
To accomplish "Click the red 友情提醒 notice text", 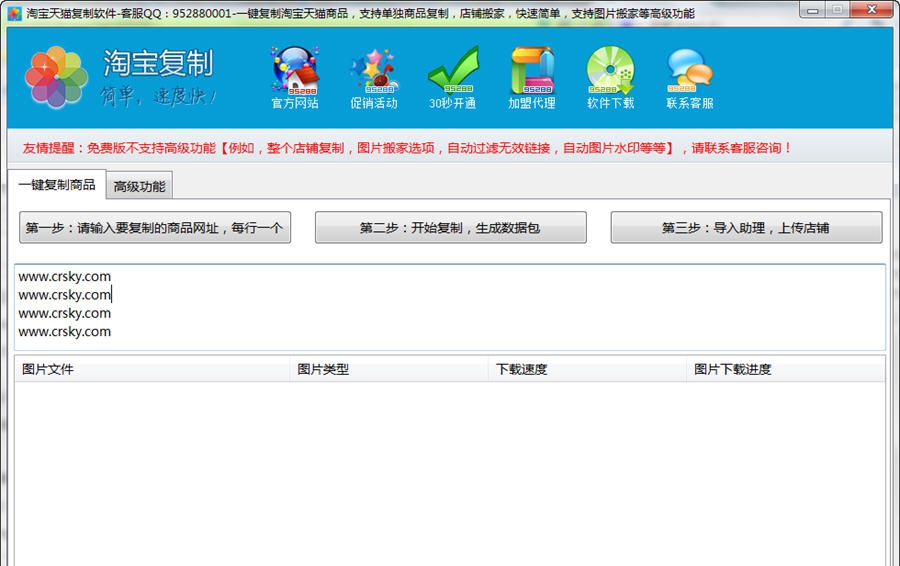I will (408, 148).
